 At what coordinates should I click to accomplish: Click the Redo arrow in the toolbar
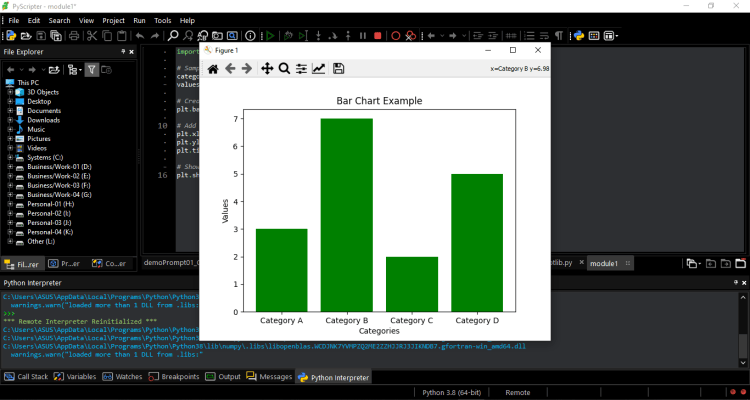[155, 36]
